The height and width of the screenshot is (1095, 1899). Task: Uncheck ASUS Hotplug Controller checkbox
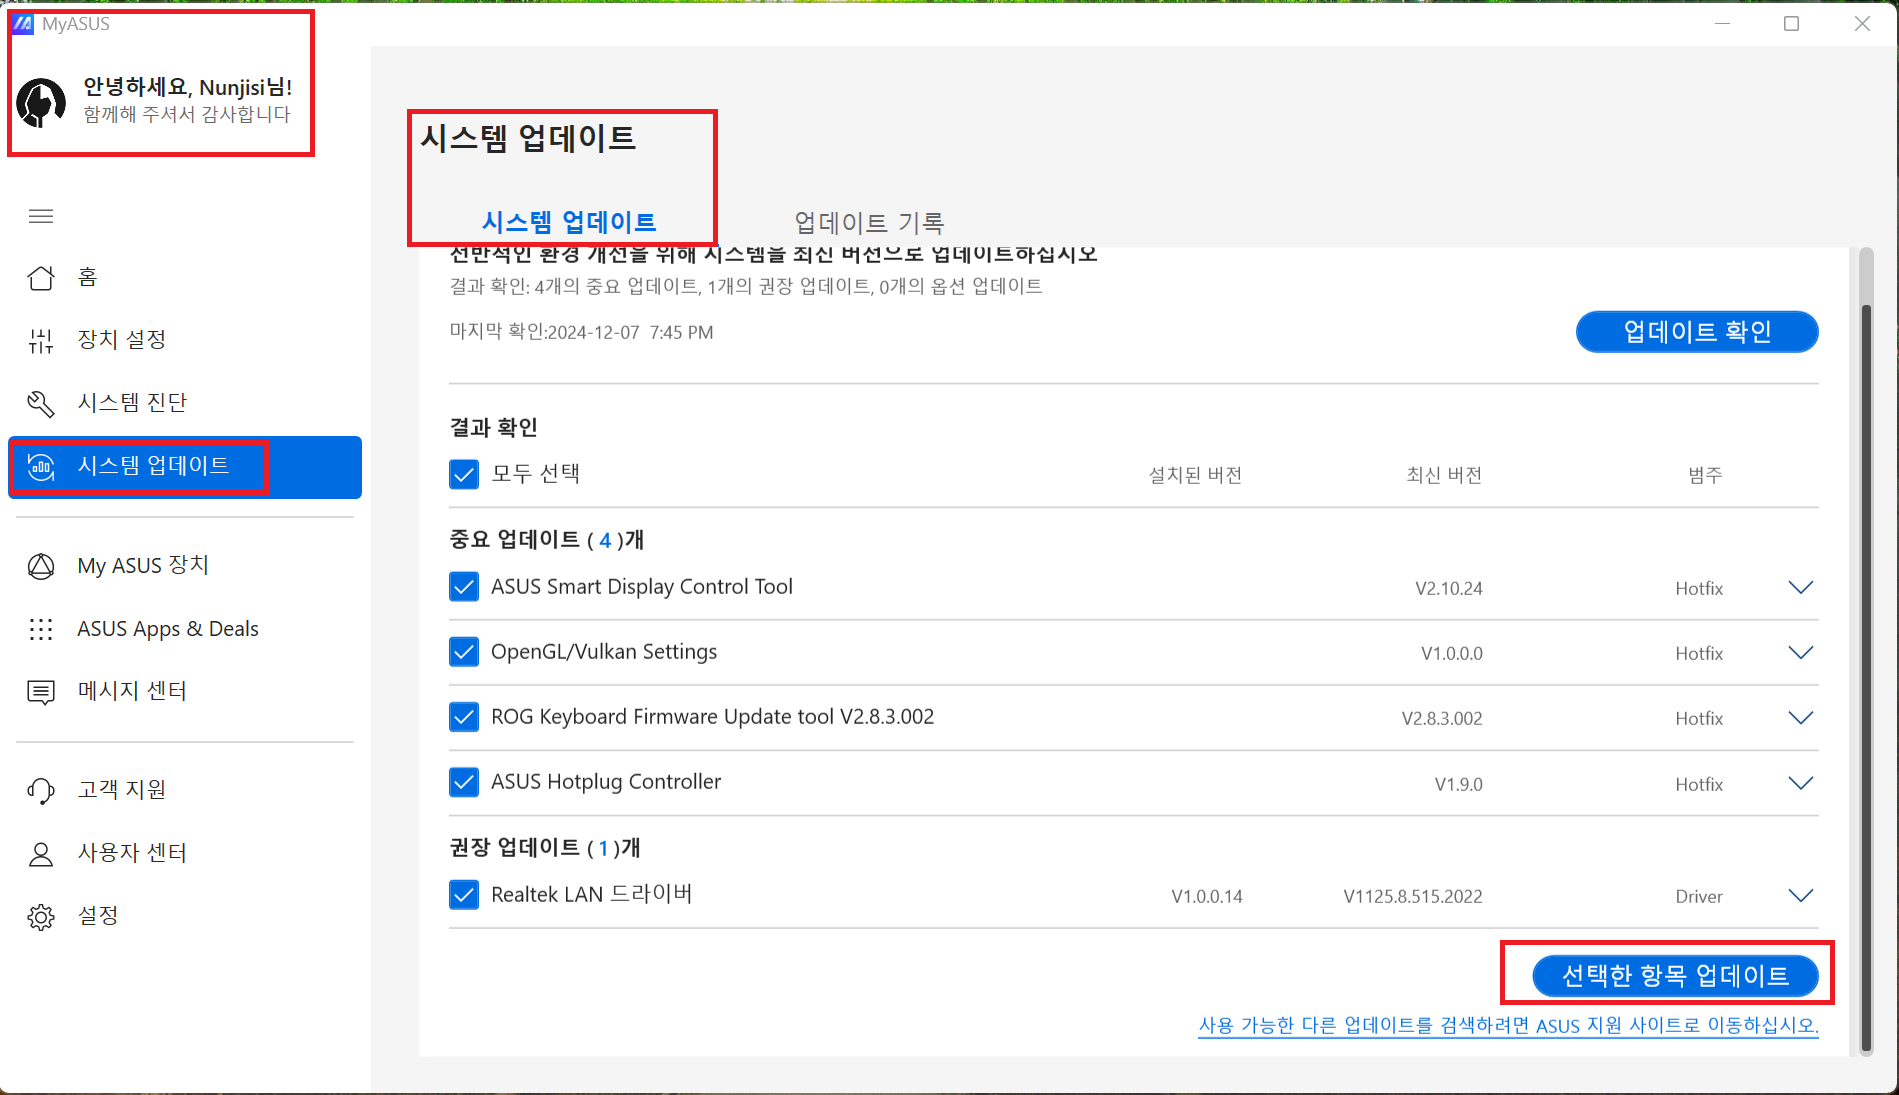[464, 781]
